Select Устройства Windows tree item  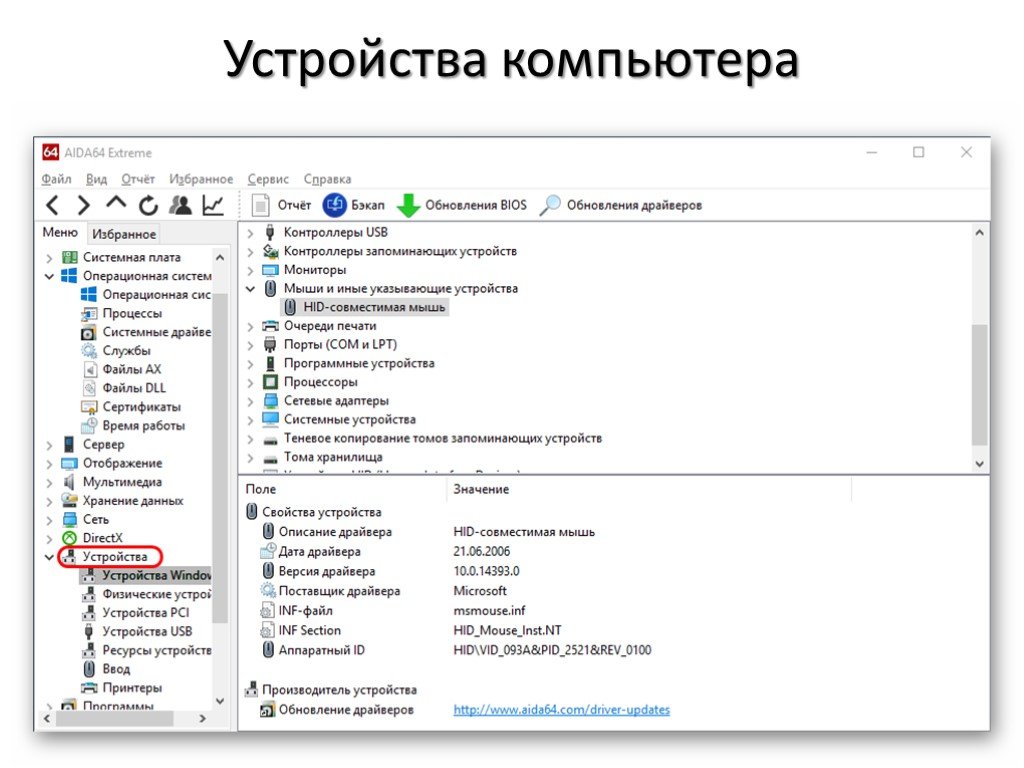coord(146,575)
